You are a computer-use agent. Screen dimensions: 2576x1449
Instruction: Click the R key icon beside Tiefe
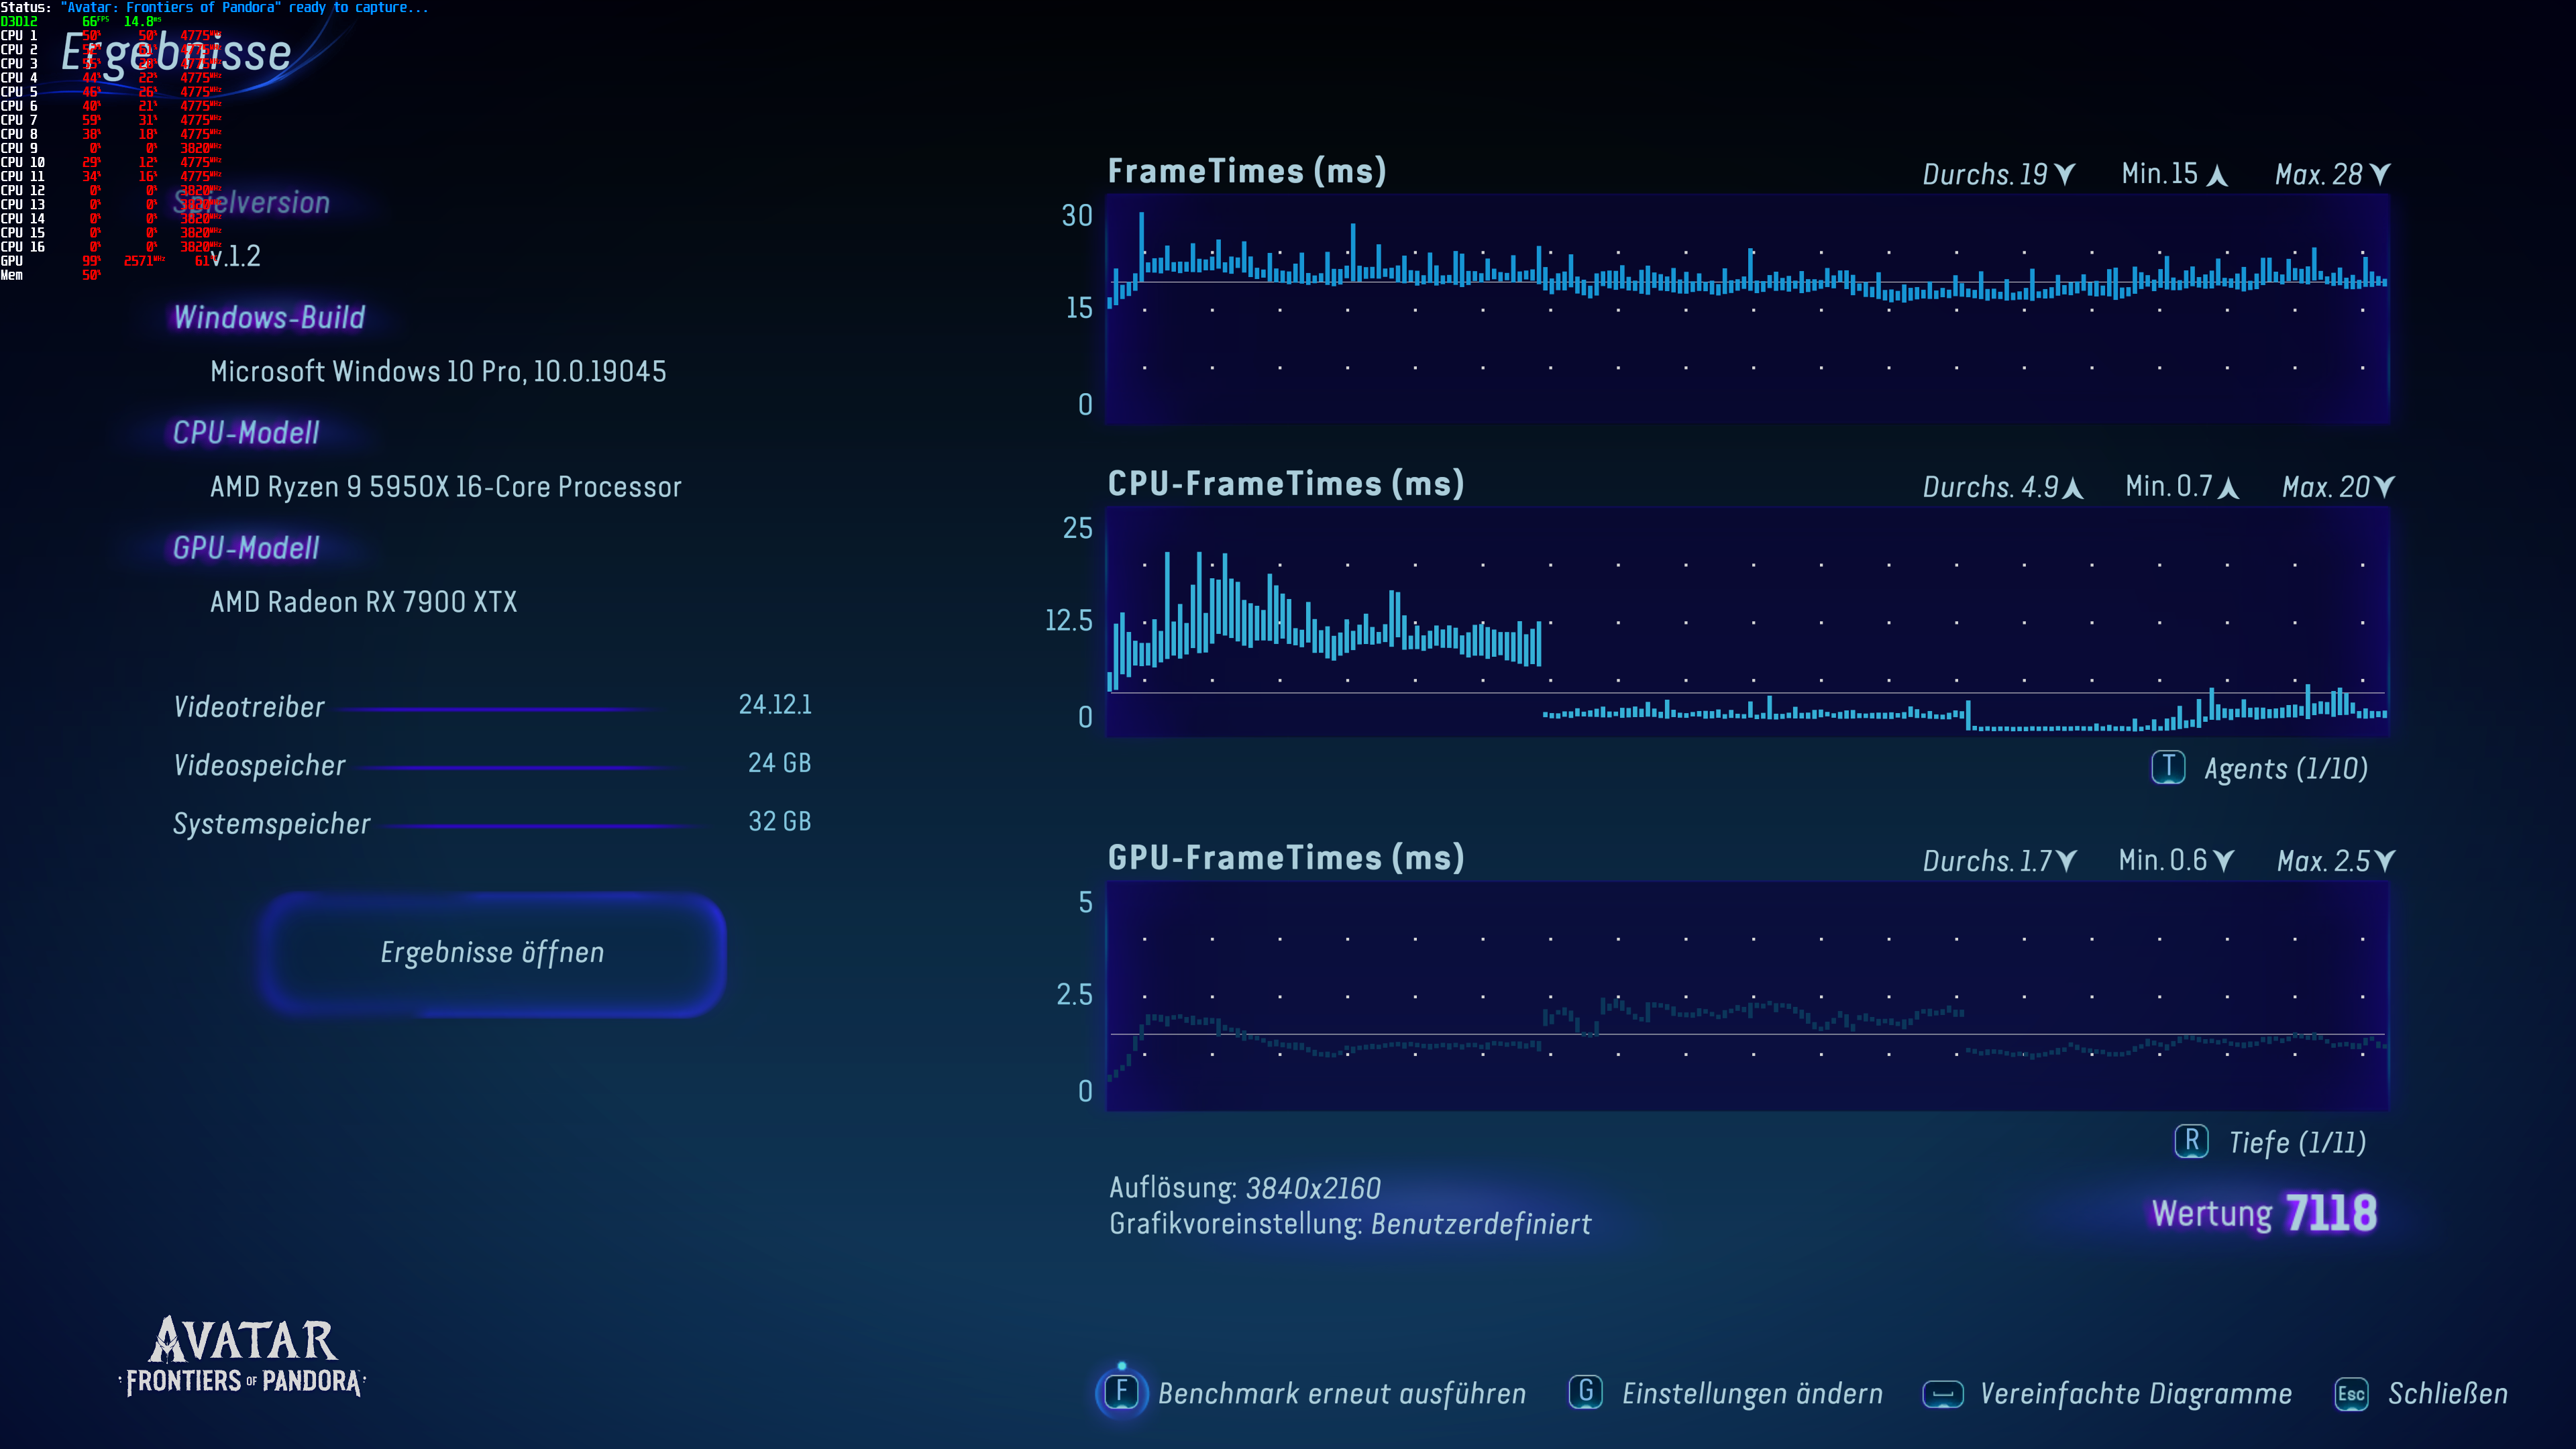(x=2191, y=1141)
